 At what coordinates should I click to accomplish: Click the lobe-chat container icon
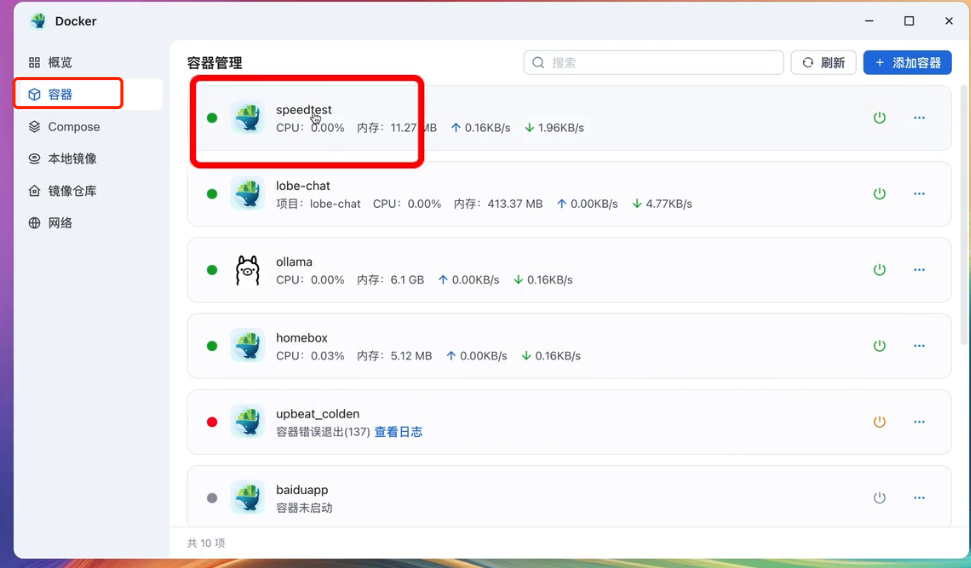[248, 194]
